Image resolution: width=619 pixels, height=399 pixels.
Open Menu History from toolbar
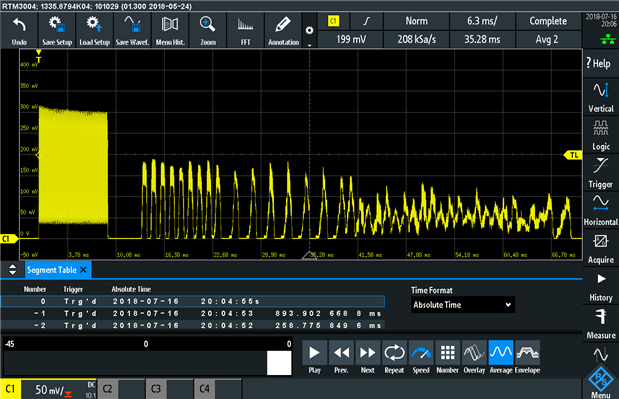pos(170,30)
